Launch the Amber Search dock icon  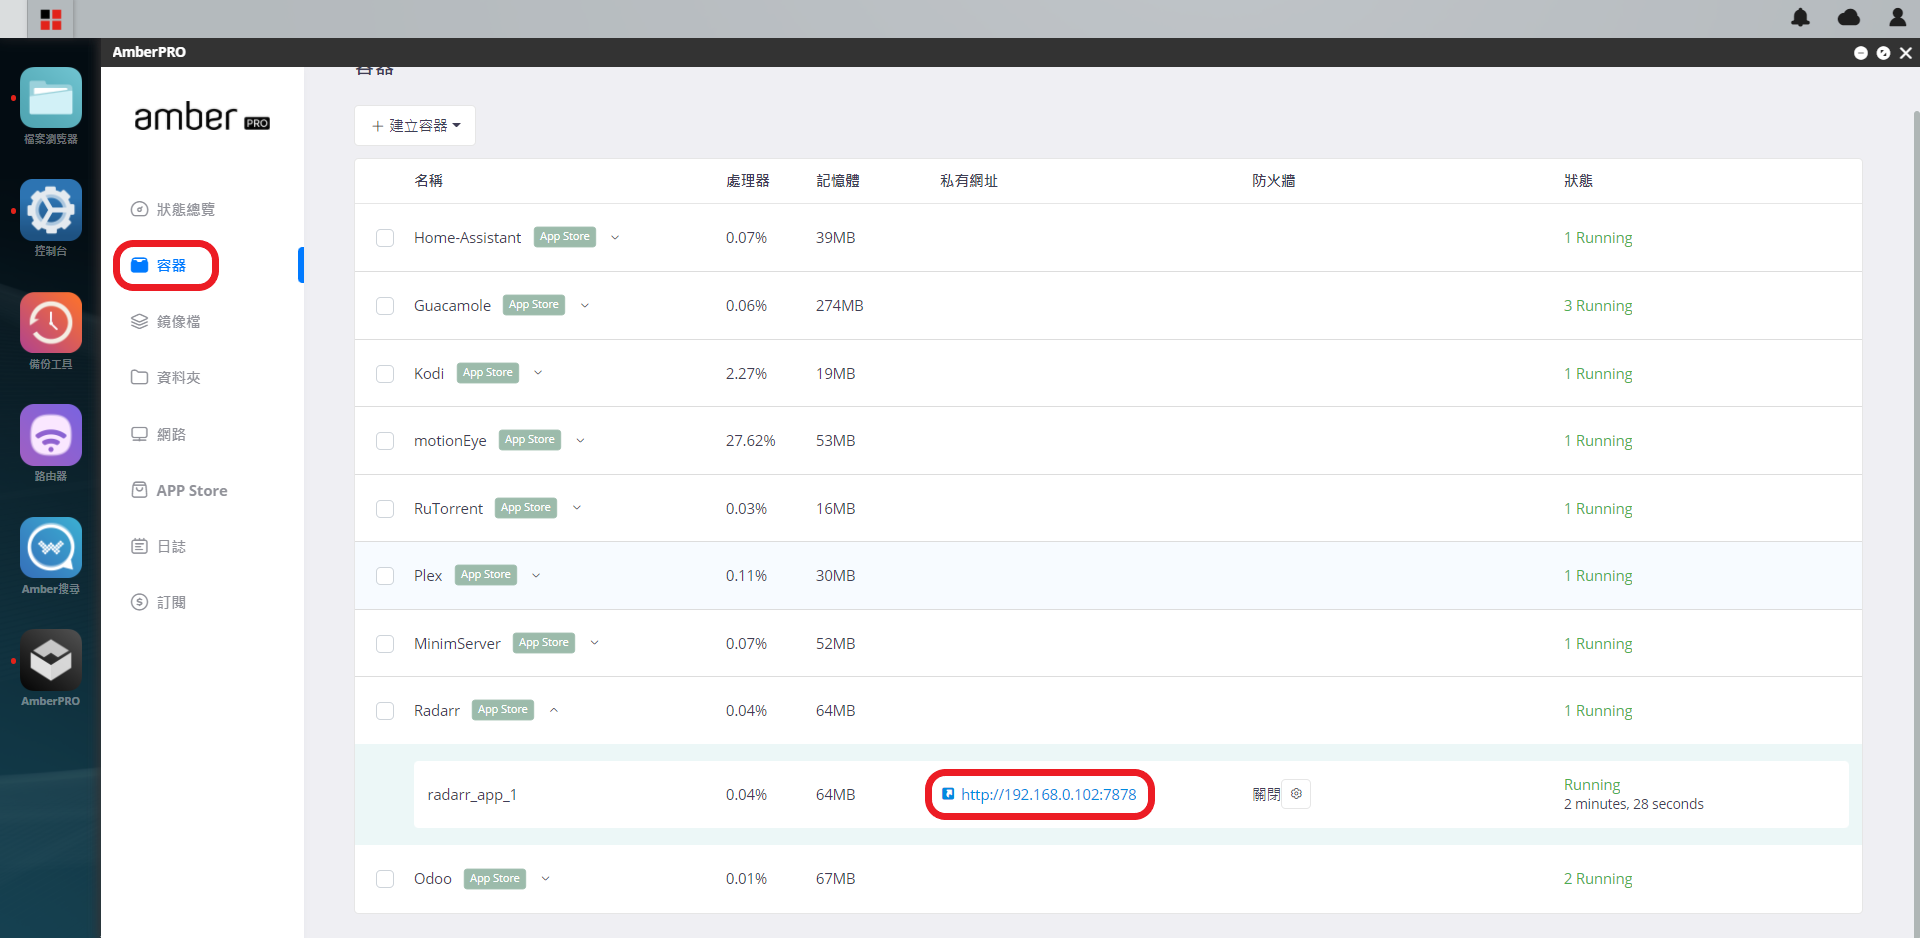51,548
